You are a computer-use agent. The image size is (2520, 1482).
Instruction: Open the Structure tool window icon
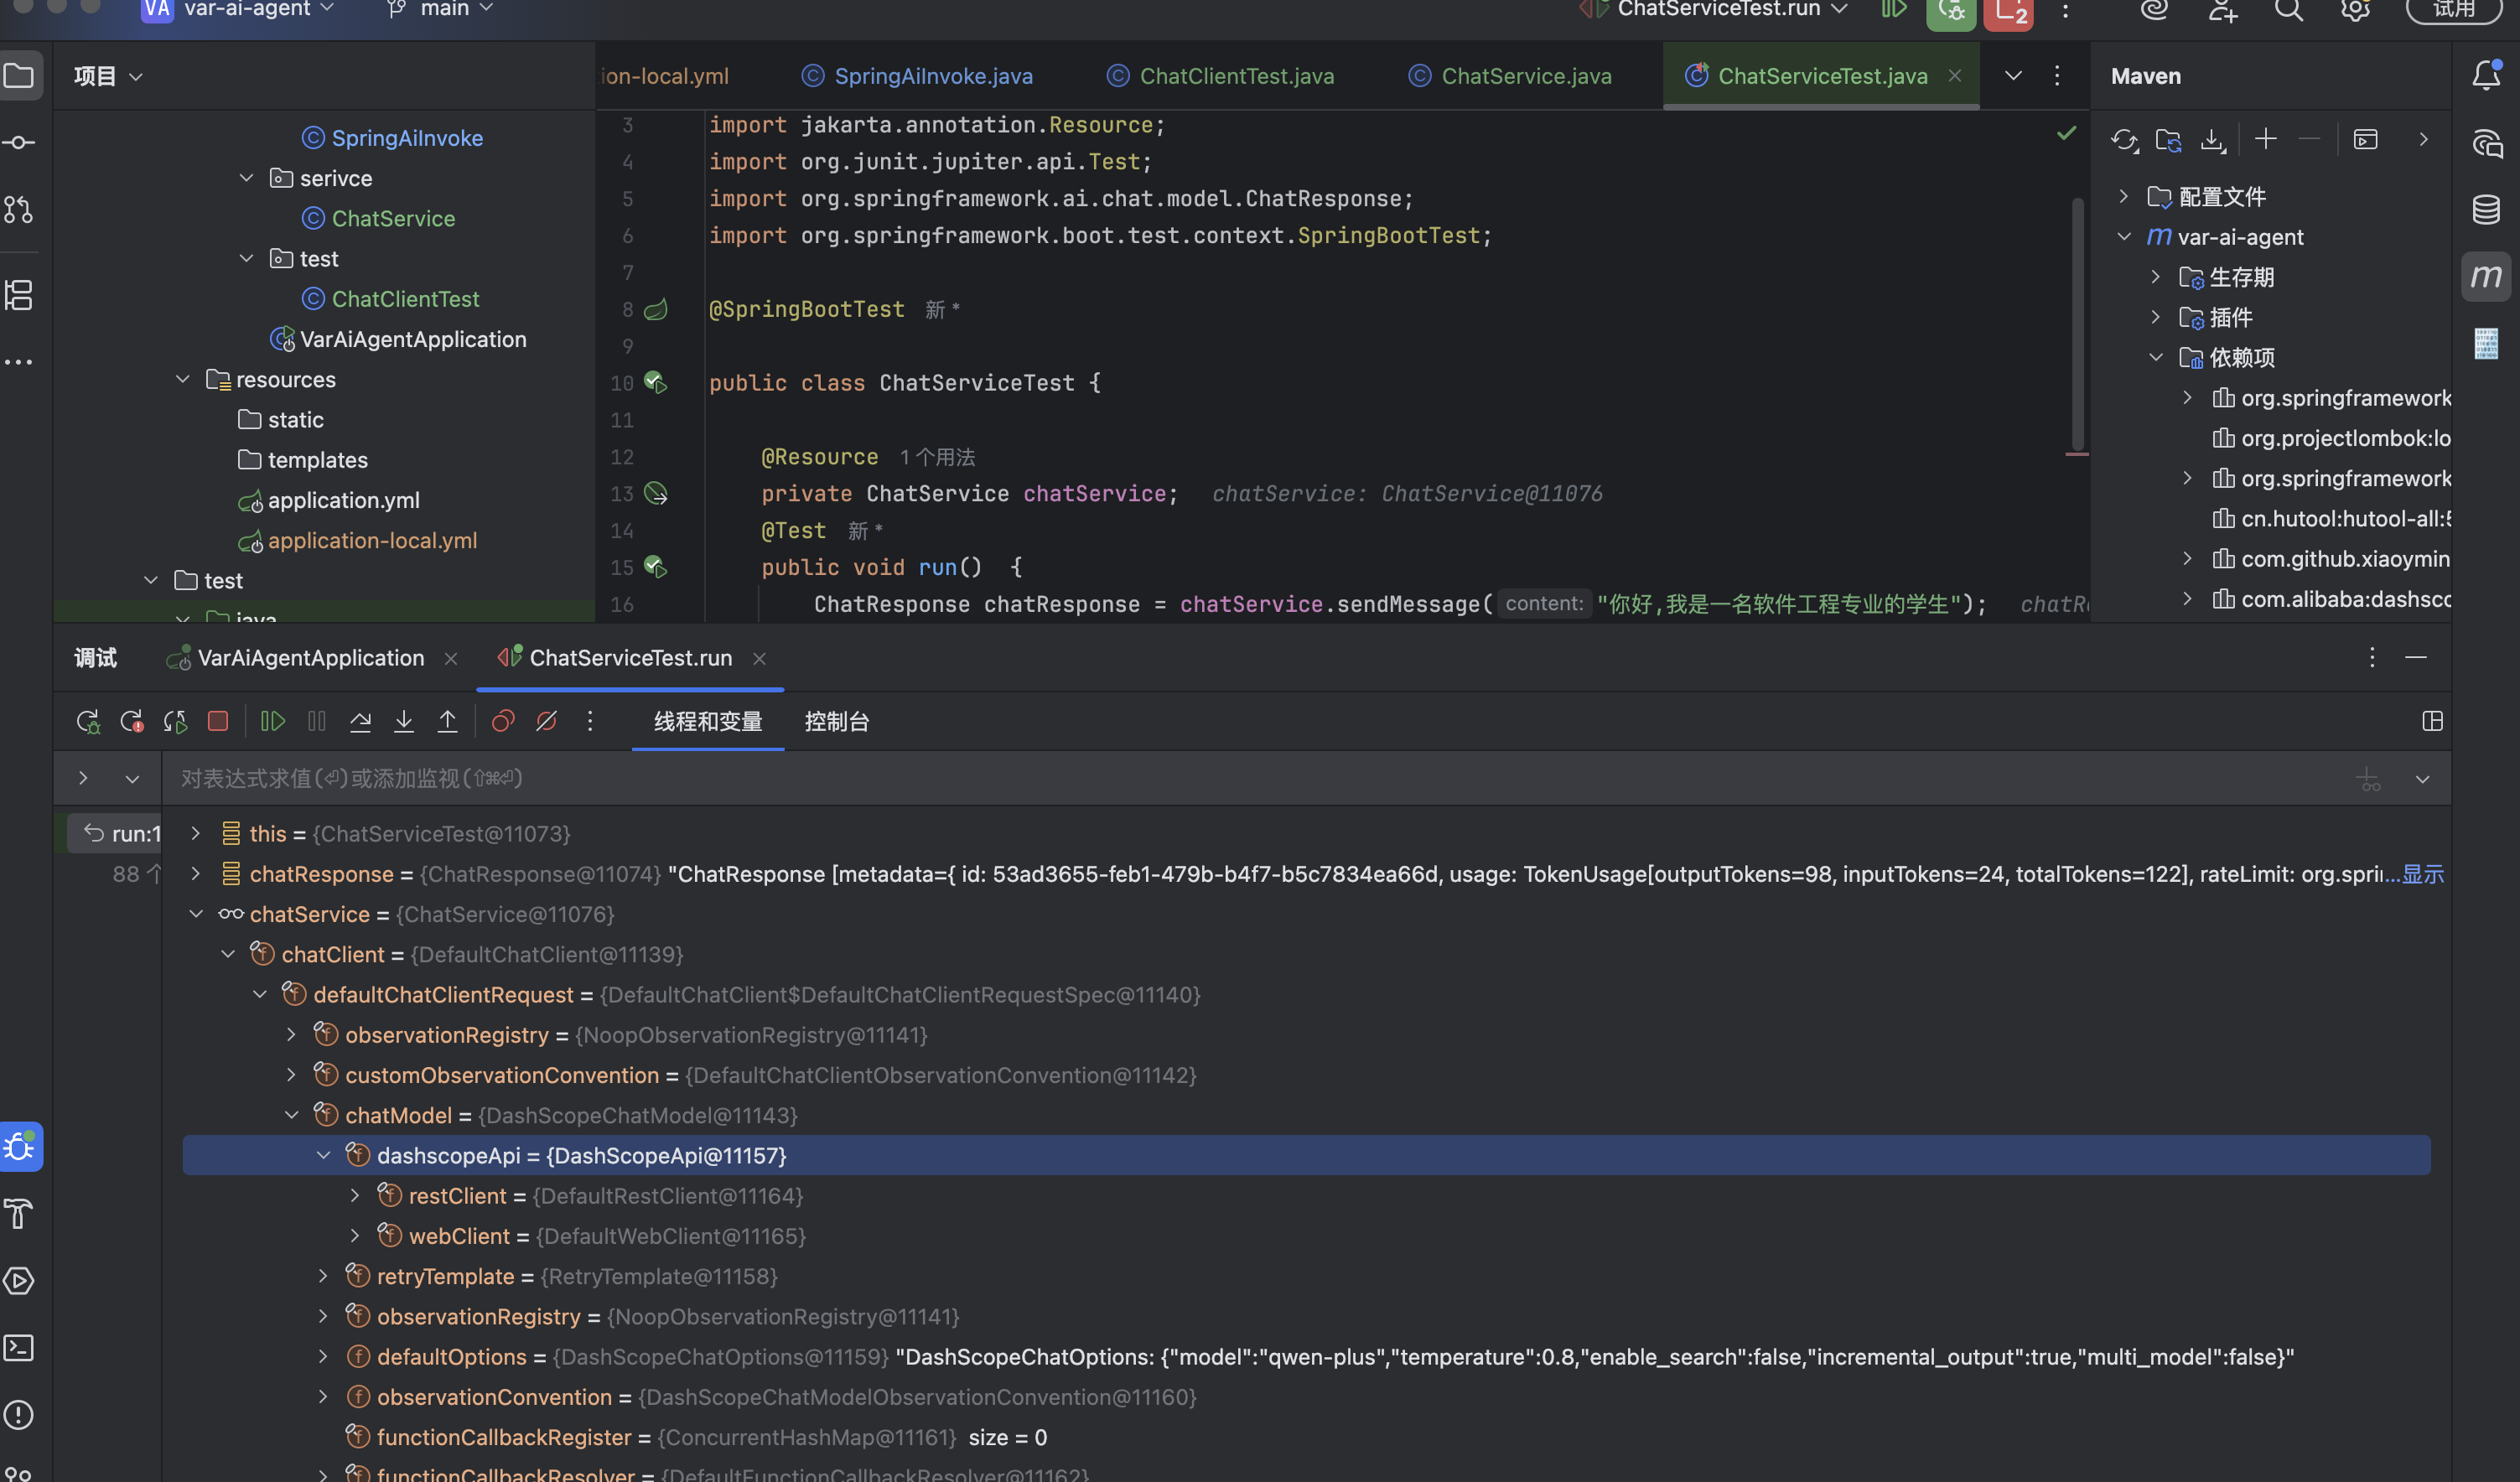20,295
